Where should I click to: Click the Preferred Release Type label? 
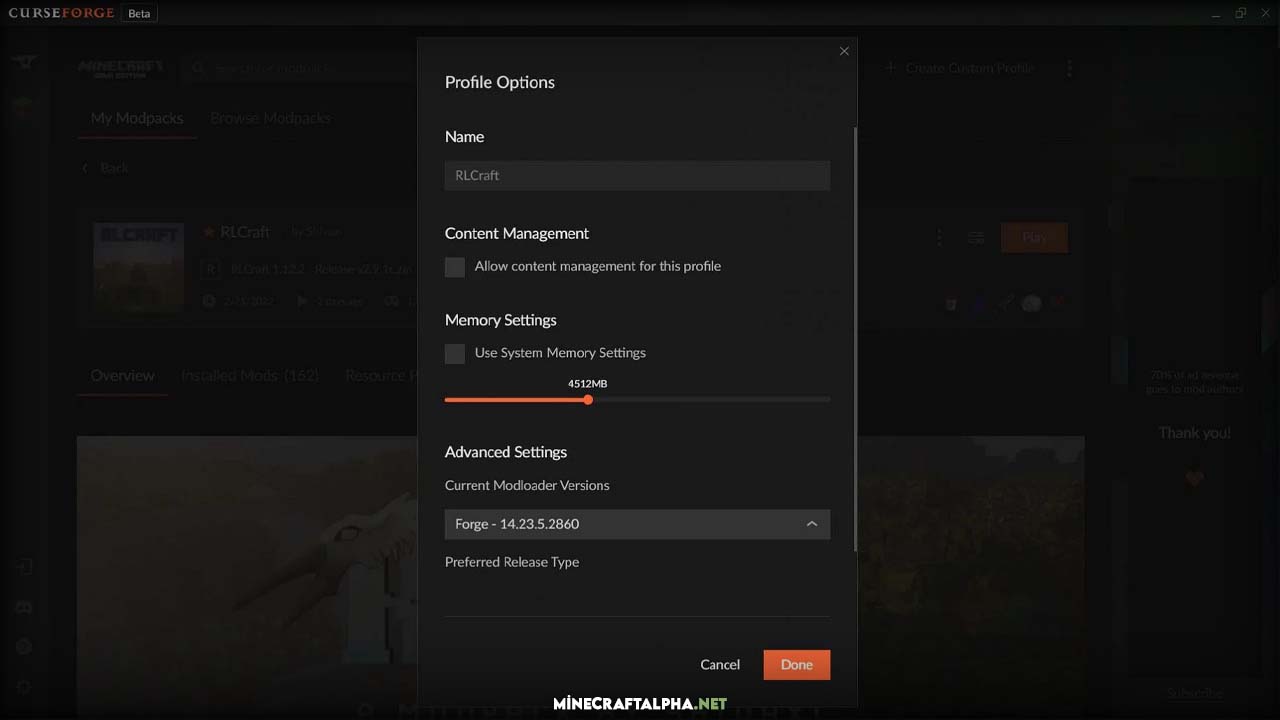click(x=512, y=562)
